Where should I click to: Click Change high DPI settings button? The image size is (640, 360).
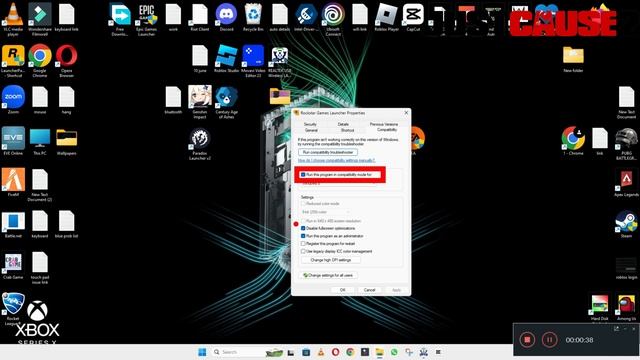[x=331, y=260]
